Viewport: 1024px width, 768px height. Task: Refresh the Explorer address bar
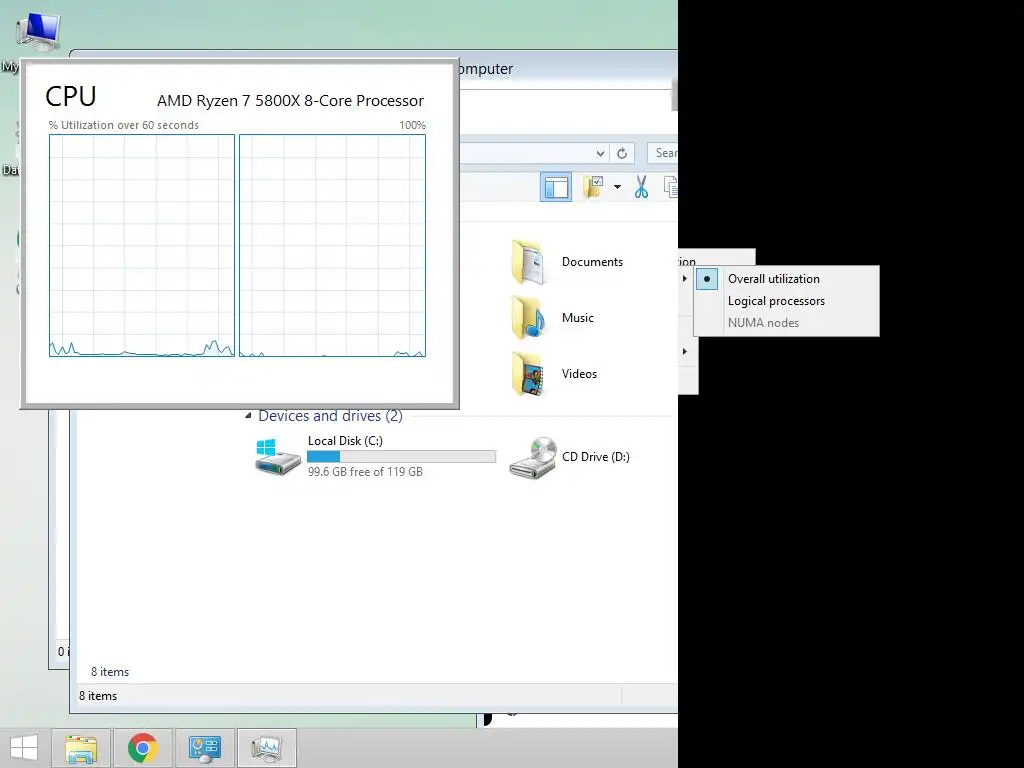(622, 153)
